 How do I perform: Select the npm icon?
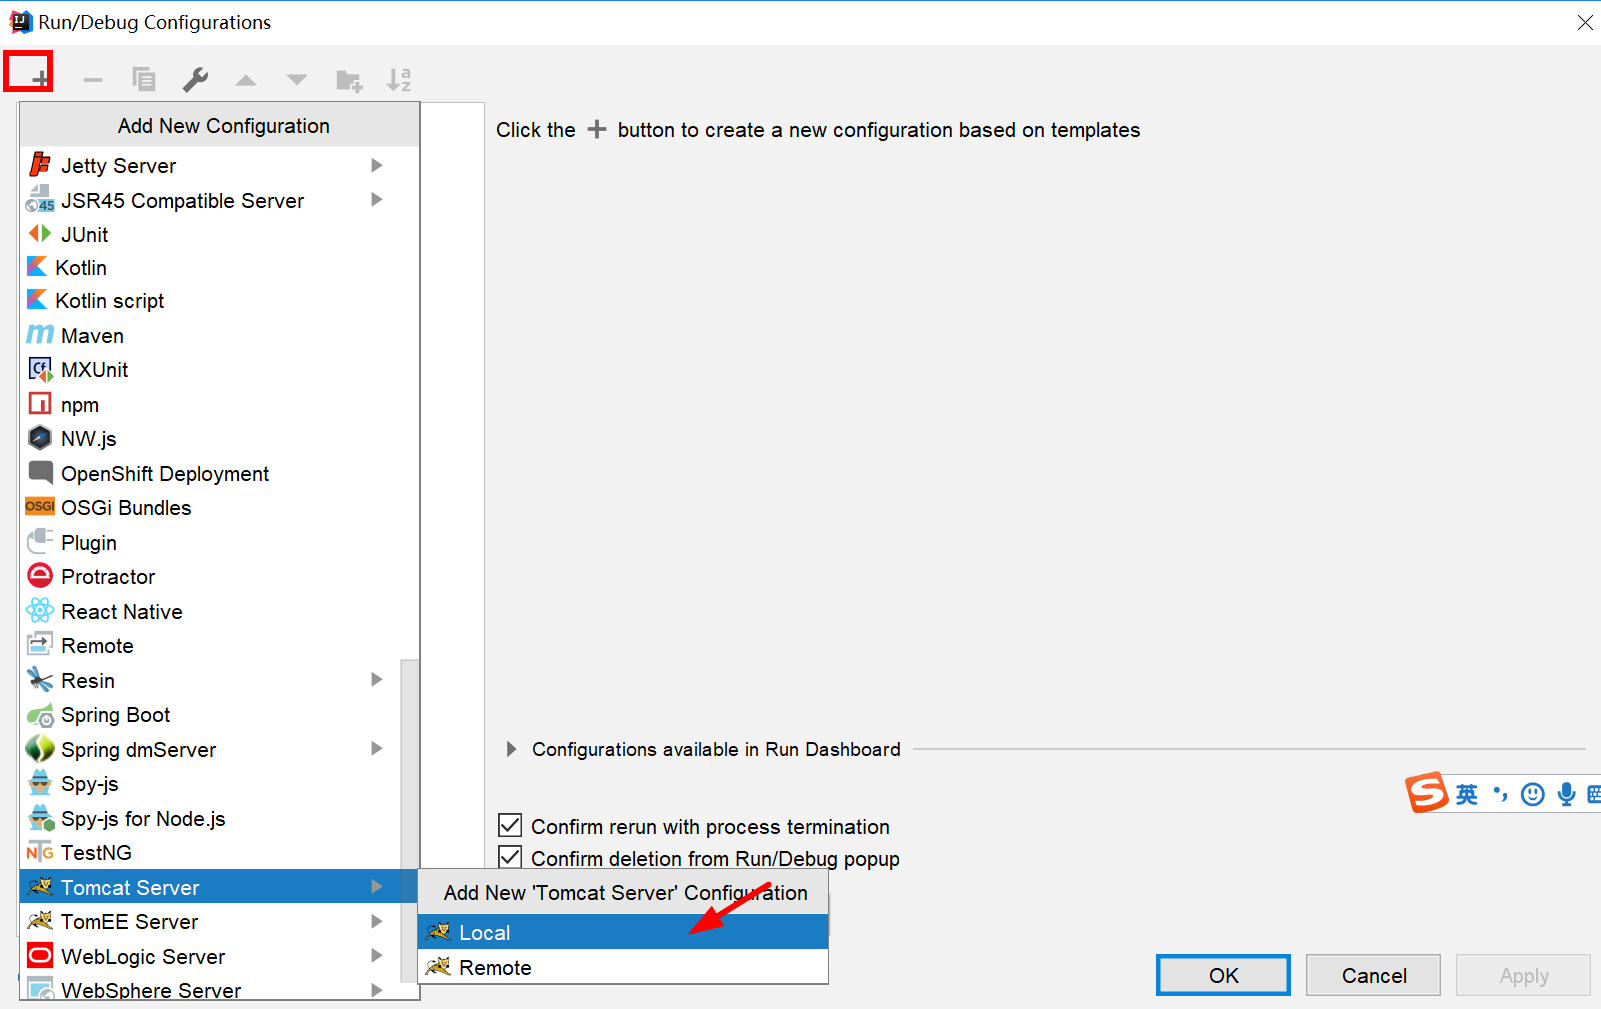40,403
